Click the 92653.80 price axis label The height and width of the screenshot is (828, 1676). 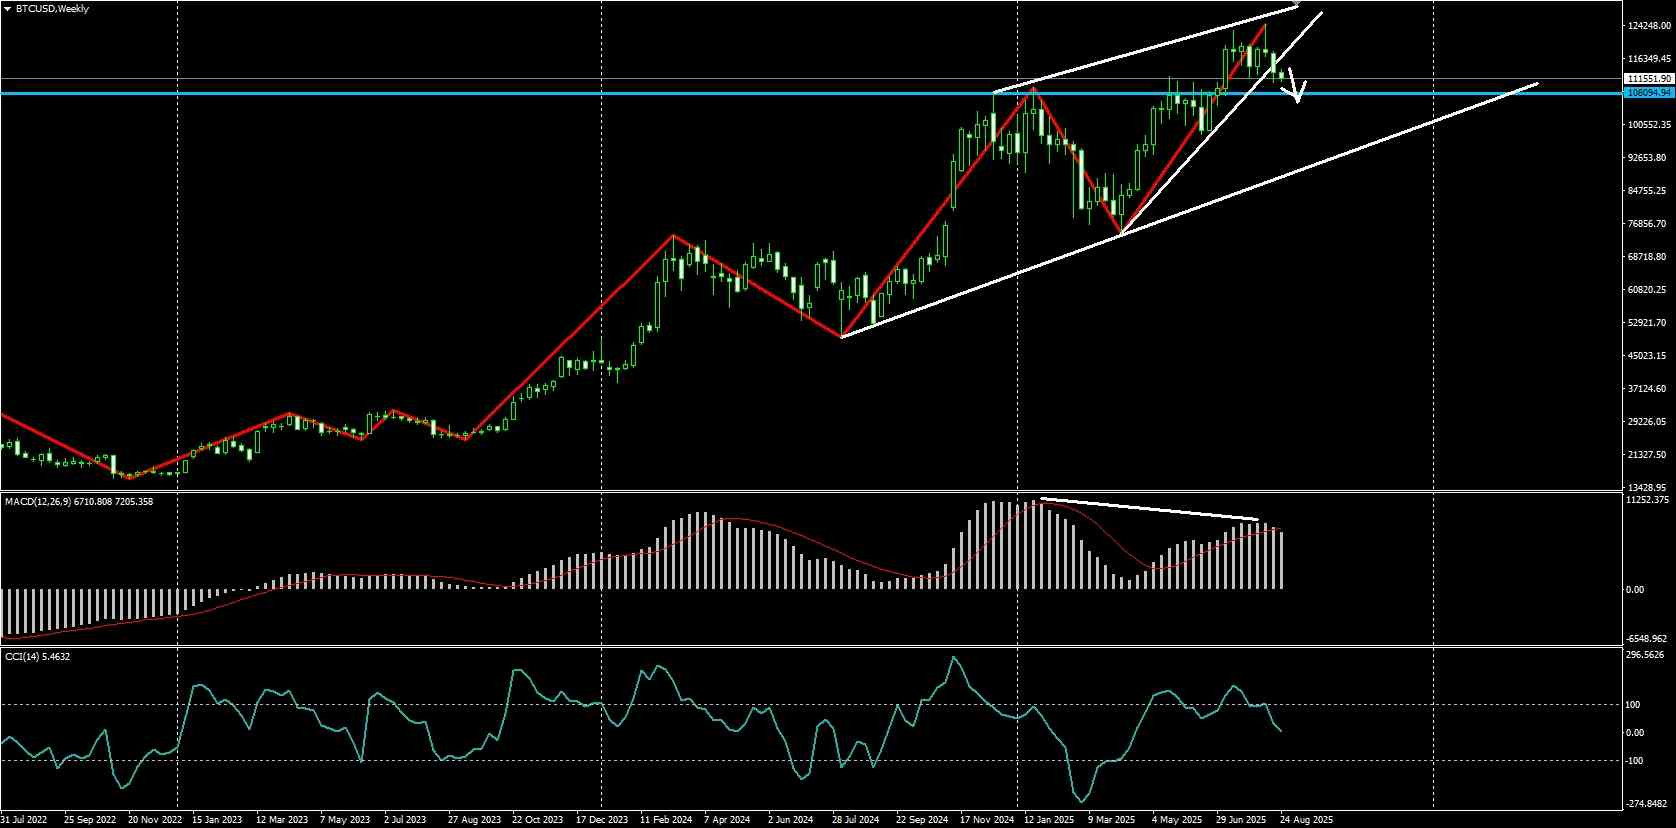(x=1647, y=158)
